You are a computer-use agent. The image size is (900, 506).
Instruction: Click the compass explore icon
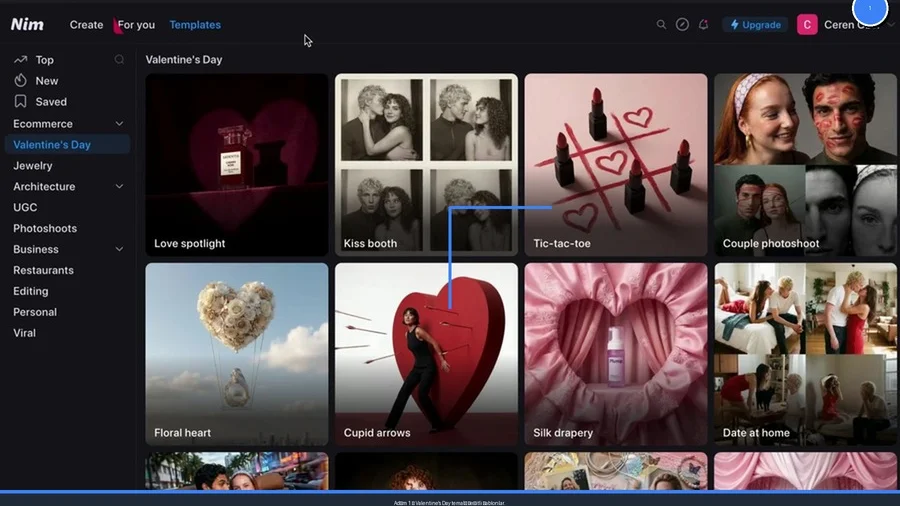coord(682,25)
